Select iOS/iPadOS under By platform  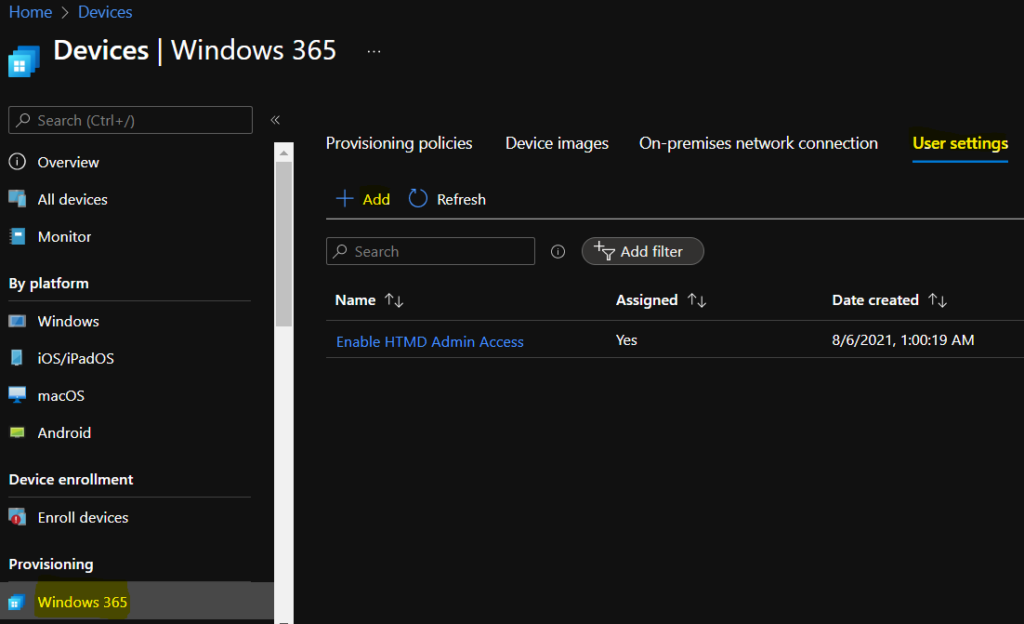pyautogui.click(x=76, y=358)
